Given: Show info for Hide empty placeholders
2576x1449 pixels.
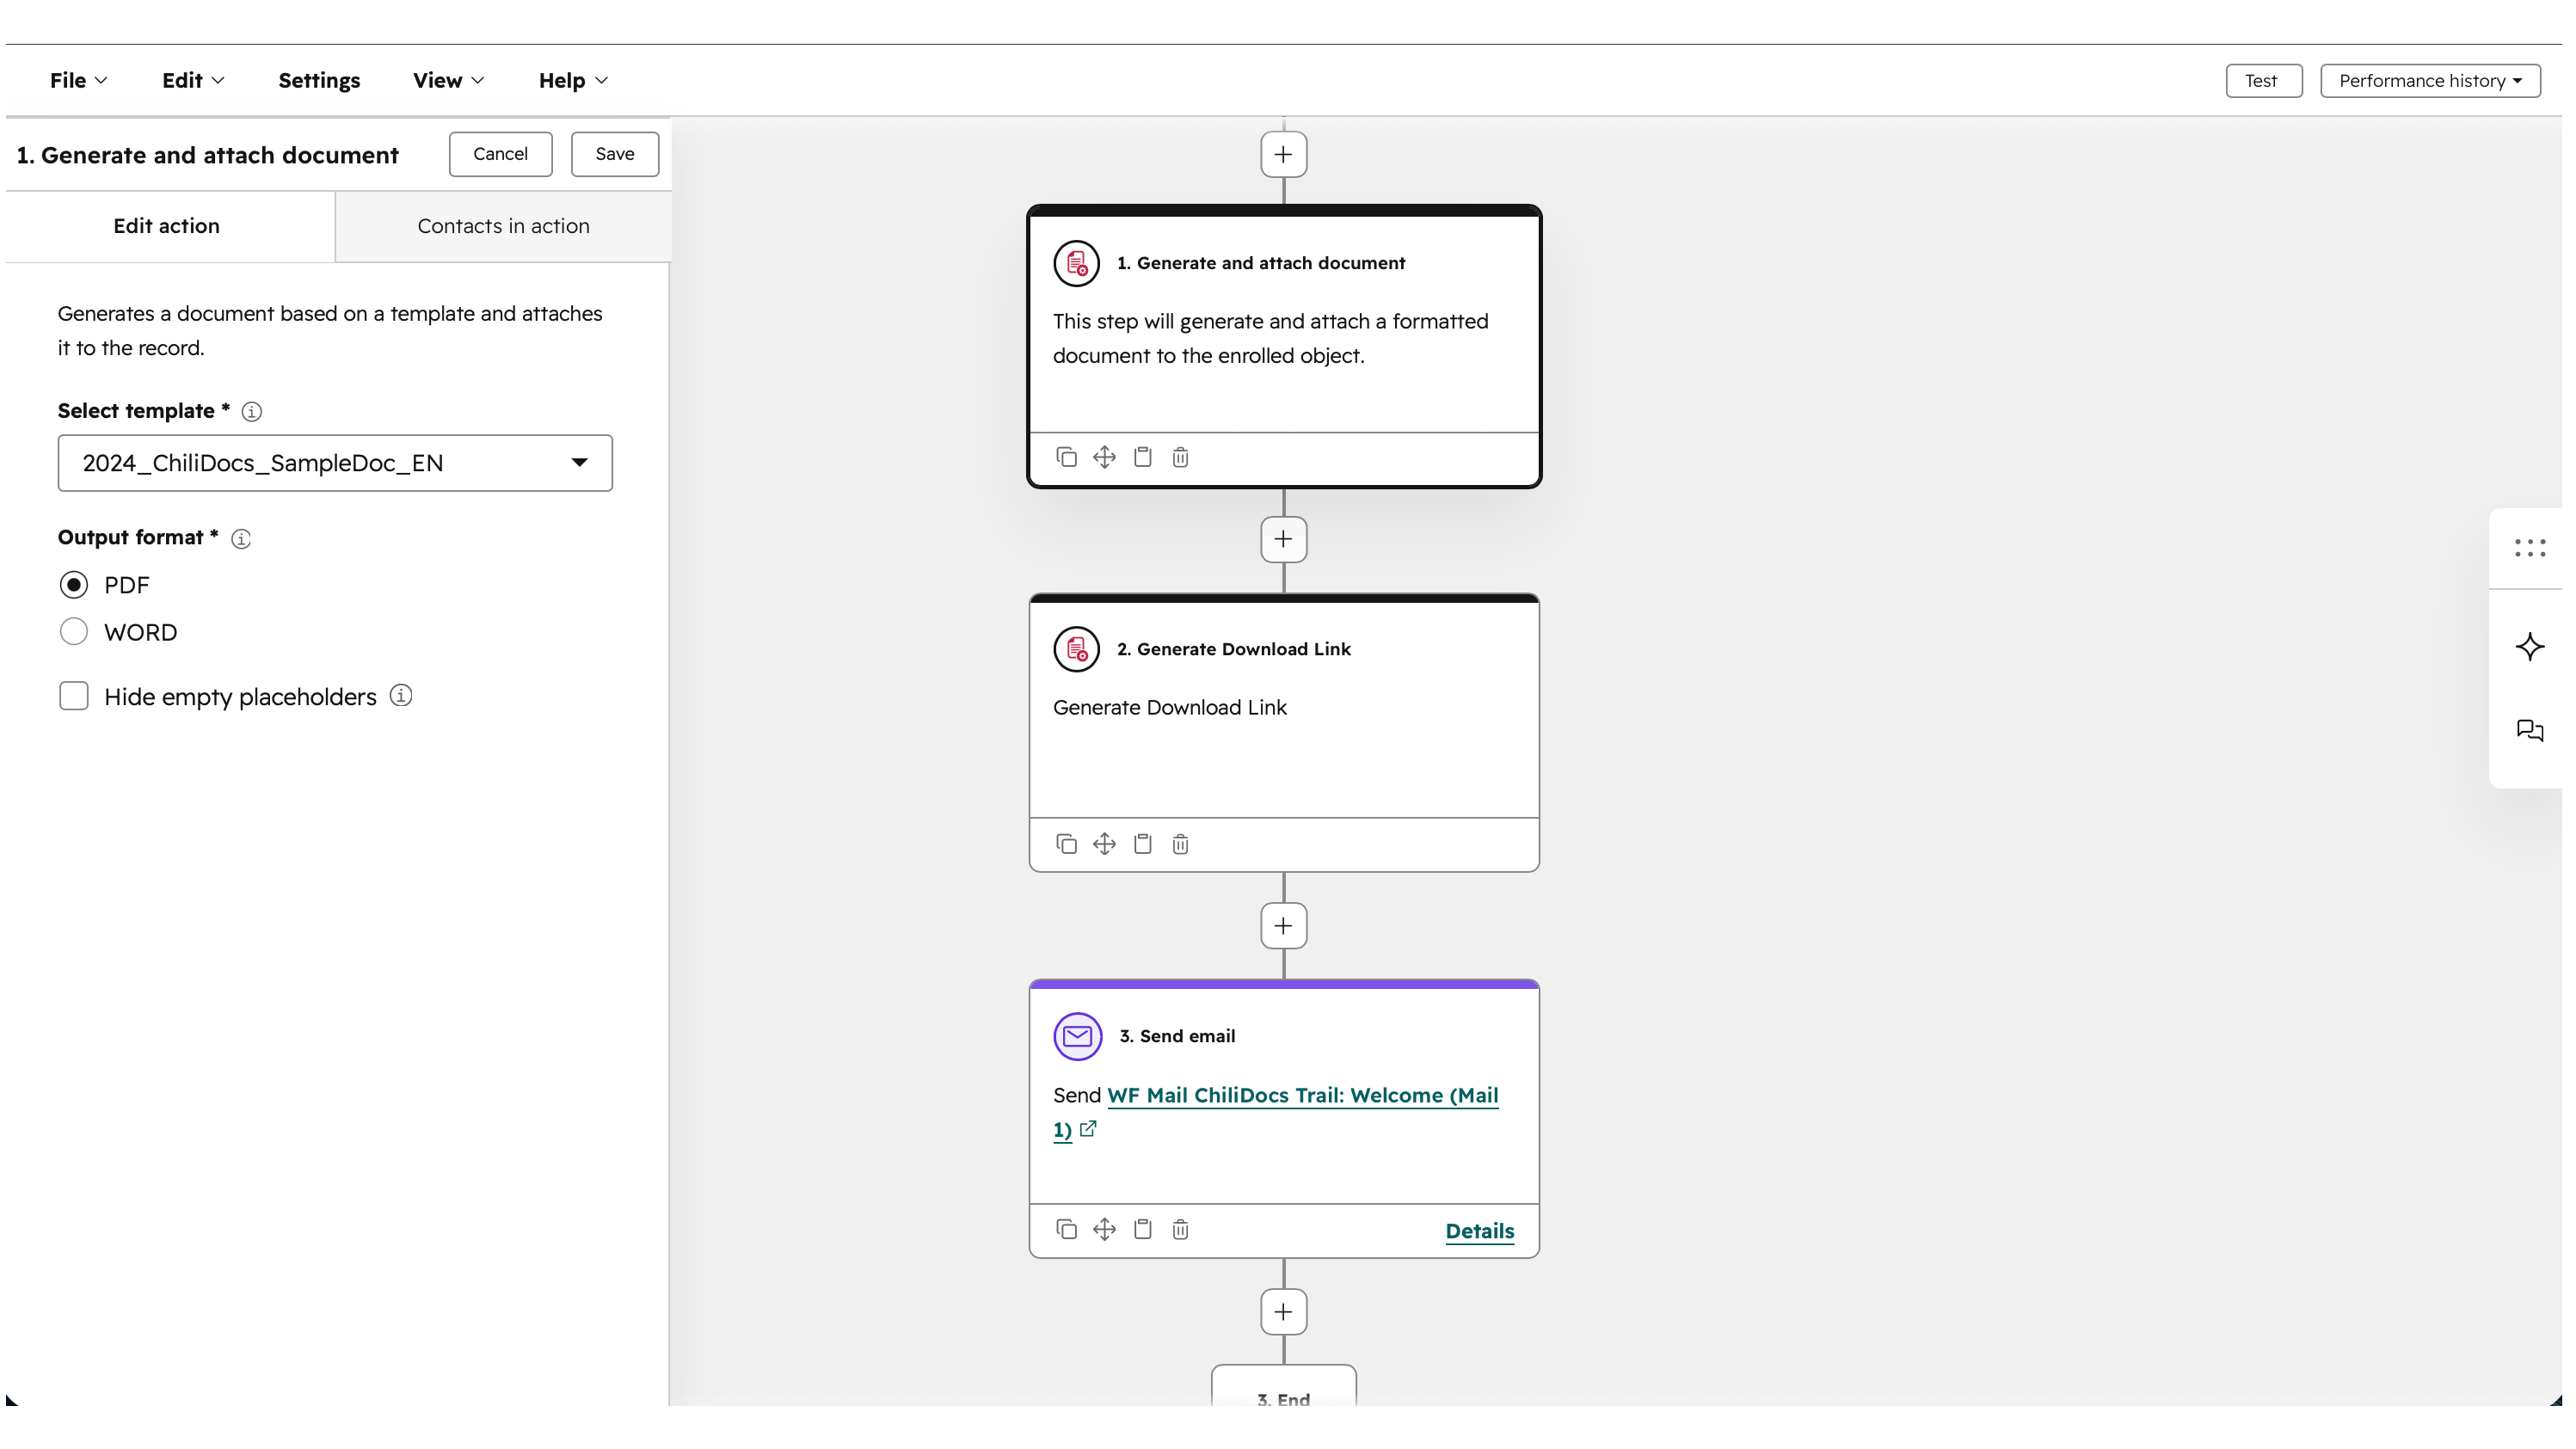Looking at the screenshot, I should point(401,695).
